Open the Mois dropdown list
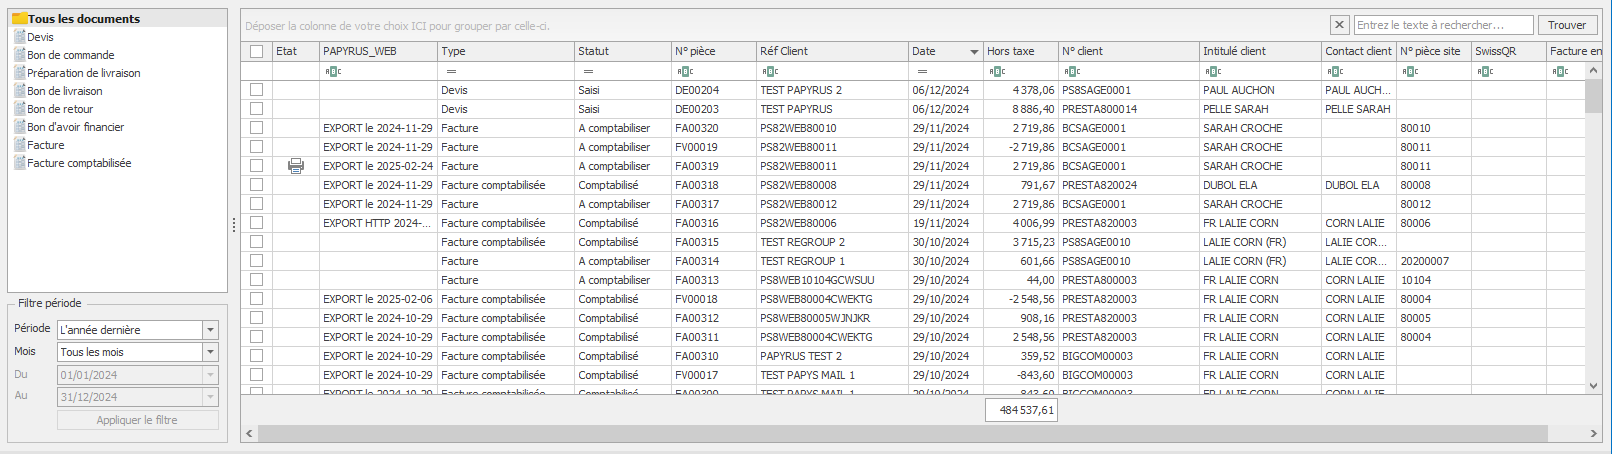The height and width of the screenshot is (454, 1612). (x=210, y=352)
